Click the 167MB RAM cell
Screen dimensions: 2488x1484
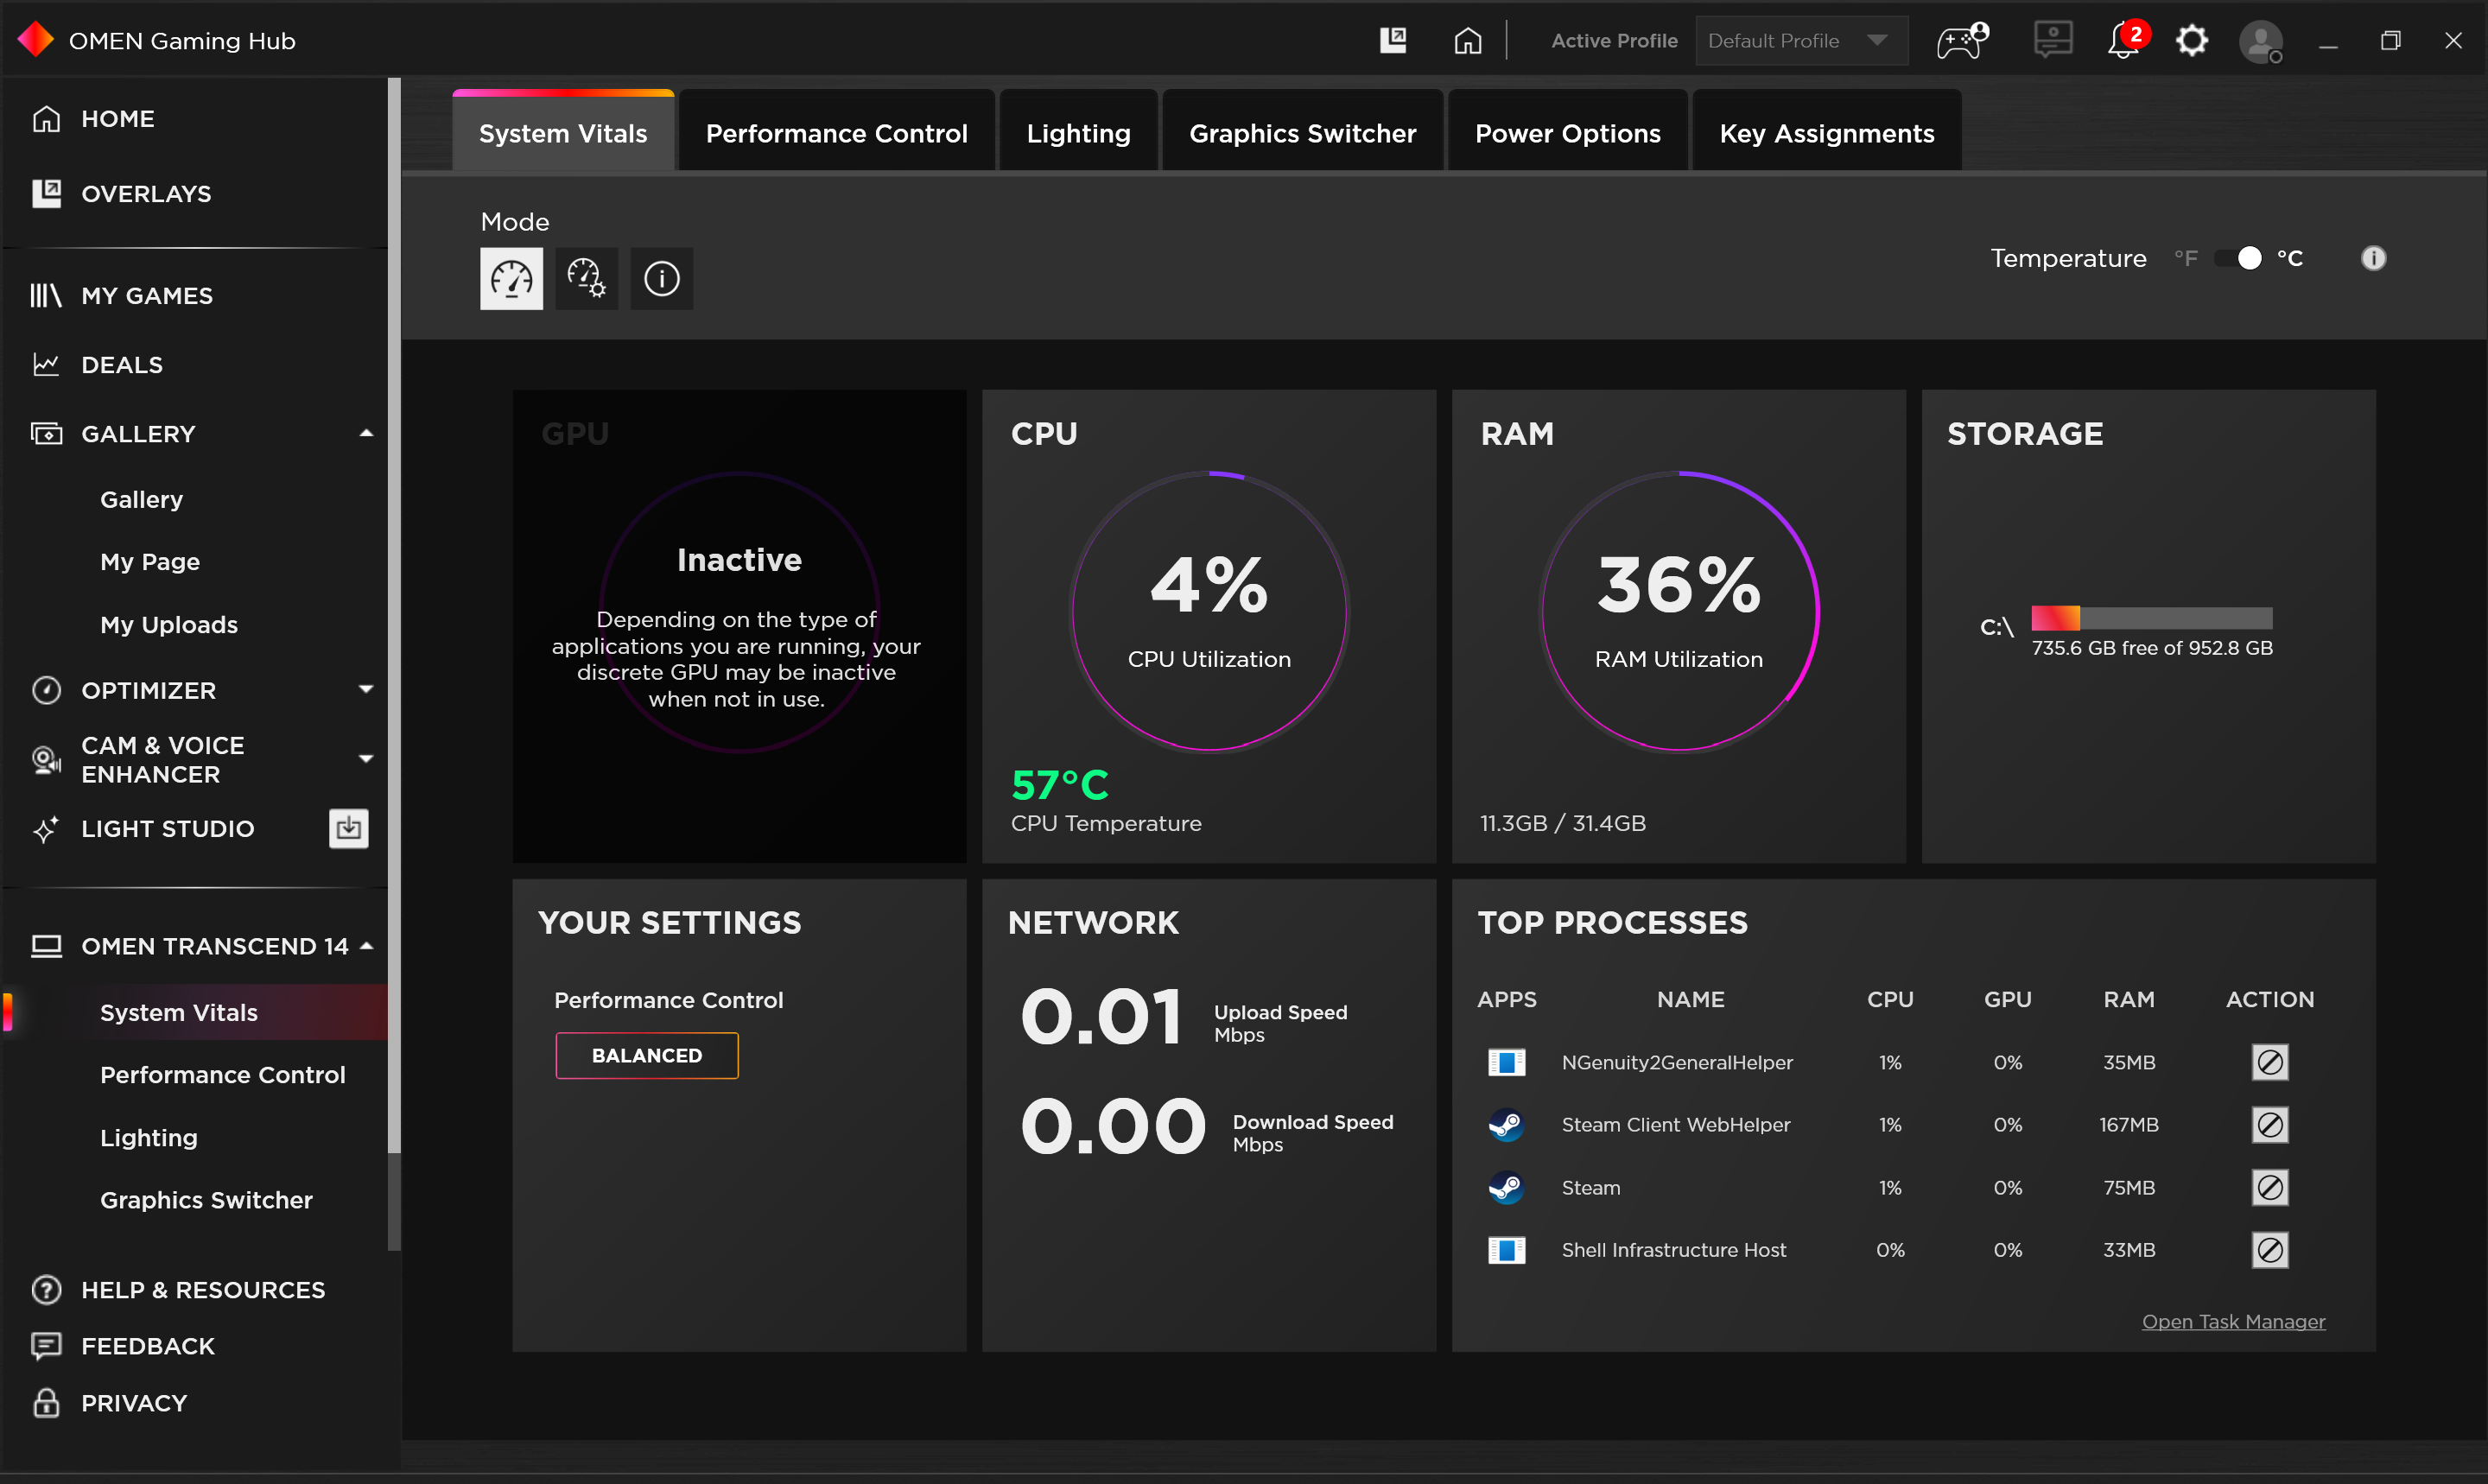2128,1125
